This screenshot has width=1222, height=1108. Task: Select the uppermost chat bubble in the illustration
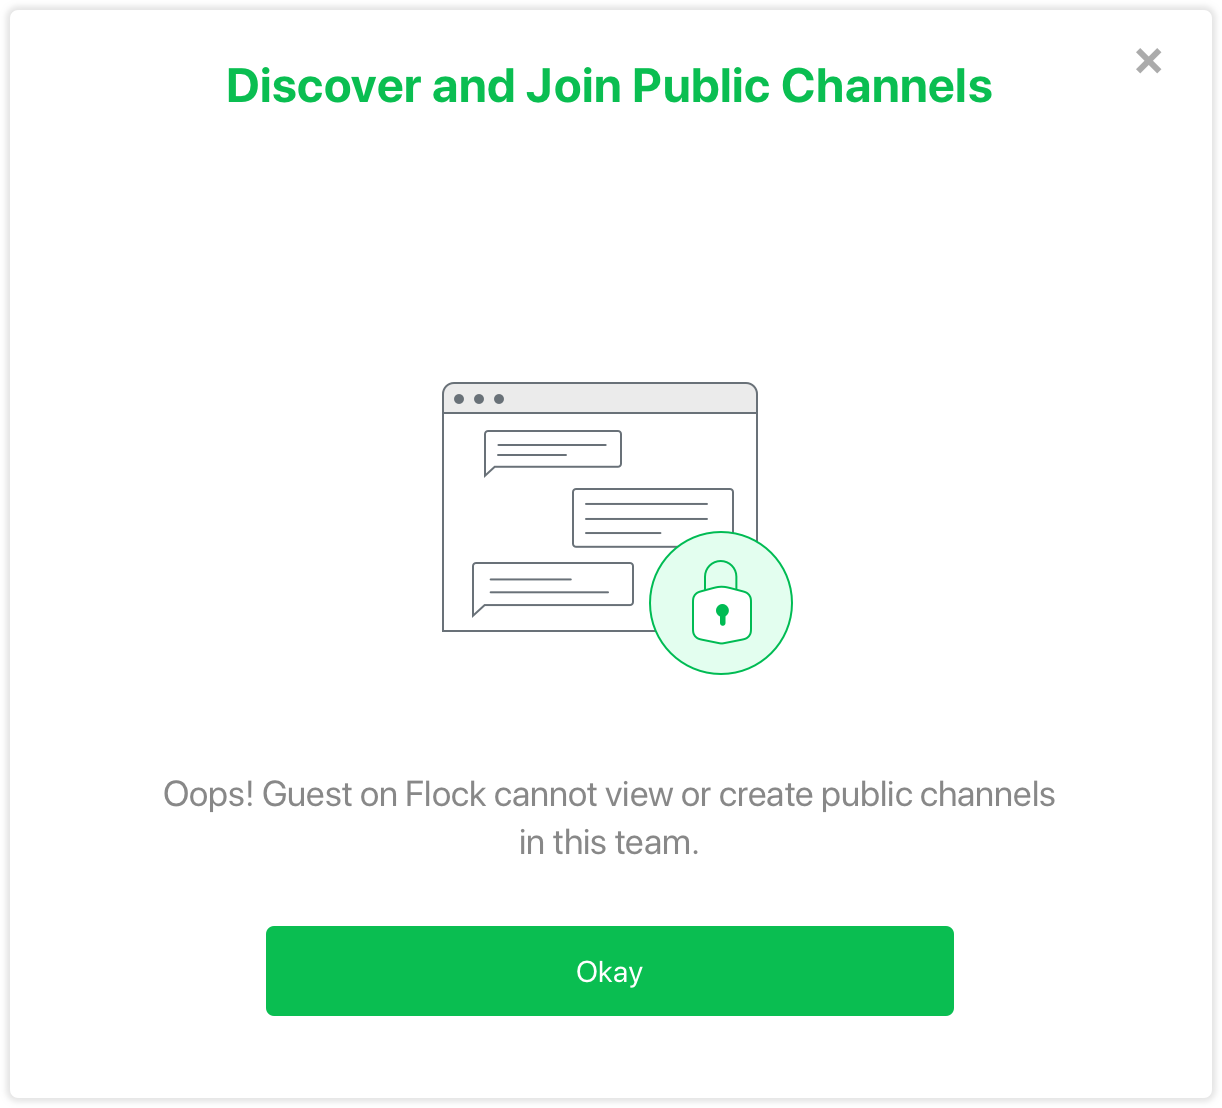pyautogui.click(x=553, y=452)
